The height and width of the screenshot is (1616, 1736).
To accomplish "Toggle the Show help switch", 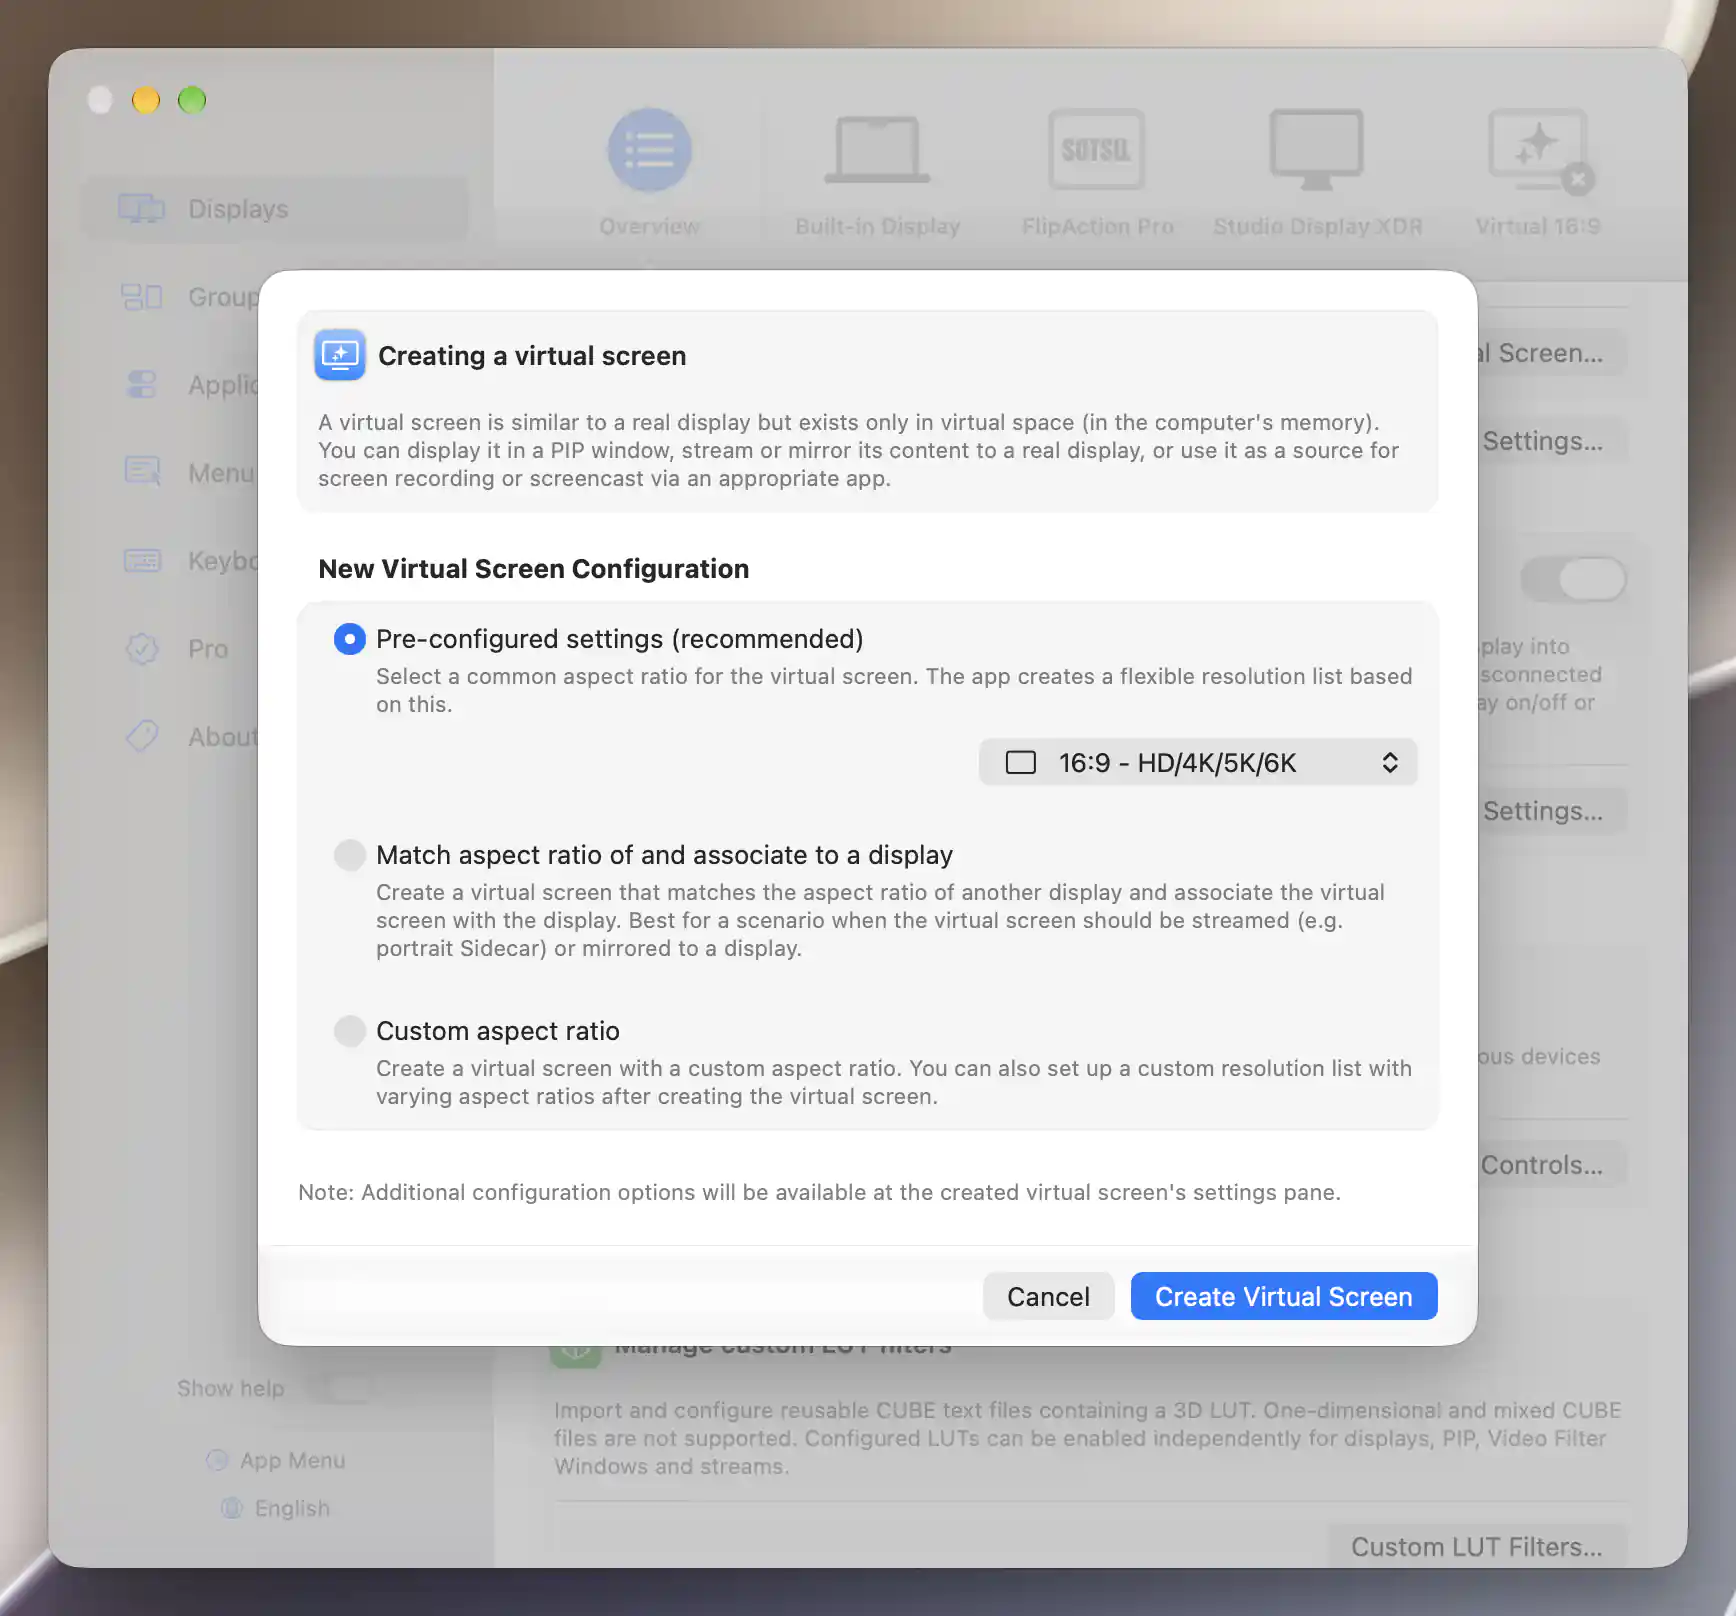I will (x=338, y=1389).
